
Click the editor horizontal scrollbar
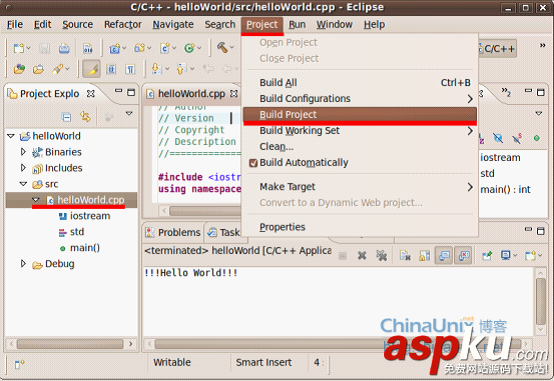coord(205,211)
